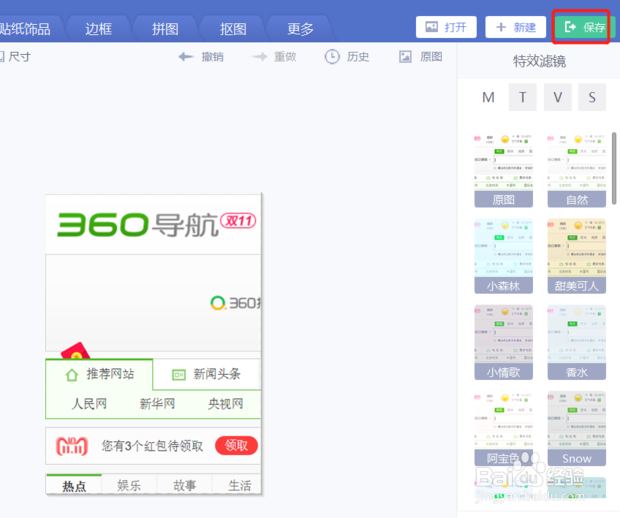620x518 pixels.
Task: Open the 贴纸饰品 stickers tab
Action: point(26,28)
